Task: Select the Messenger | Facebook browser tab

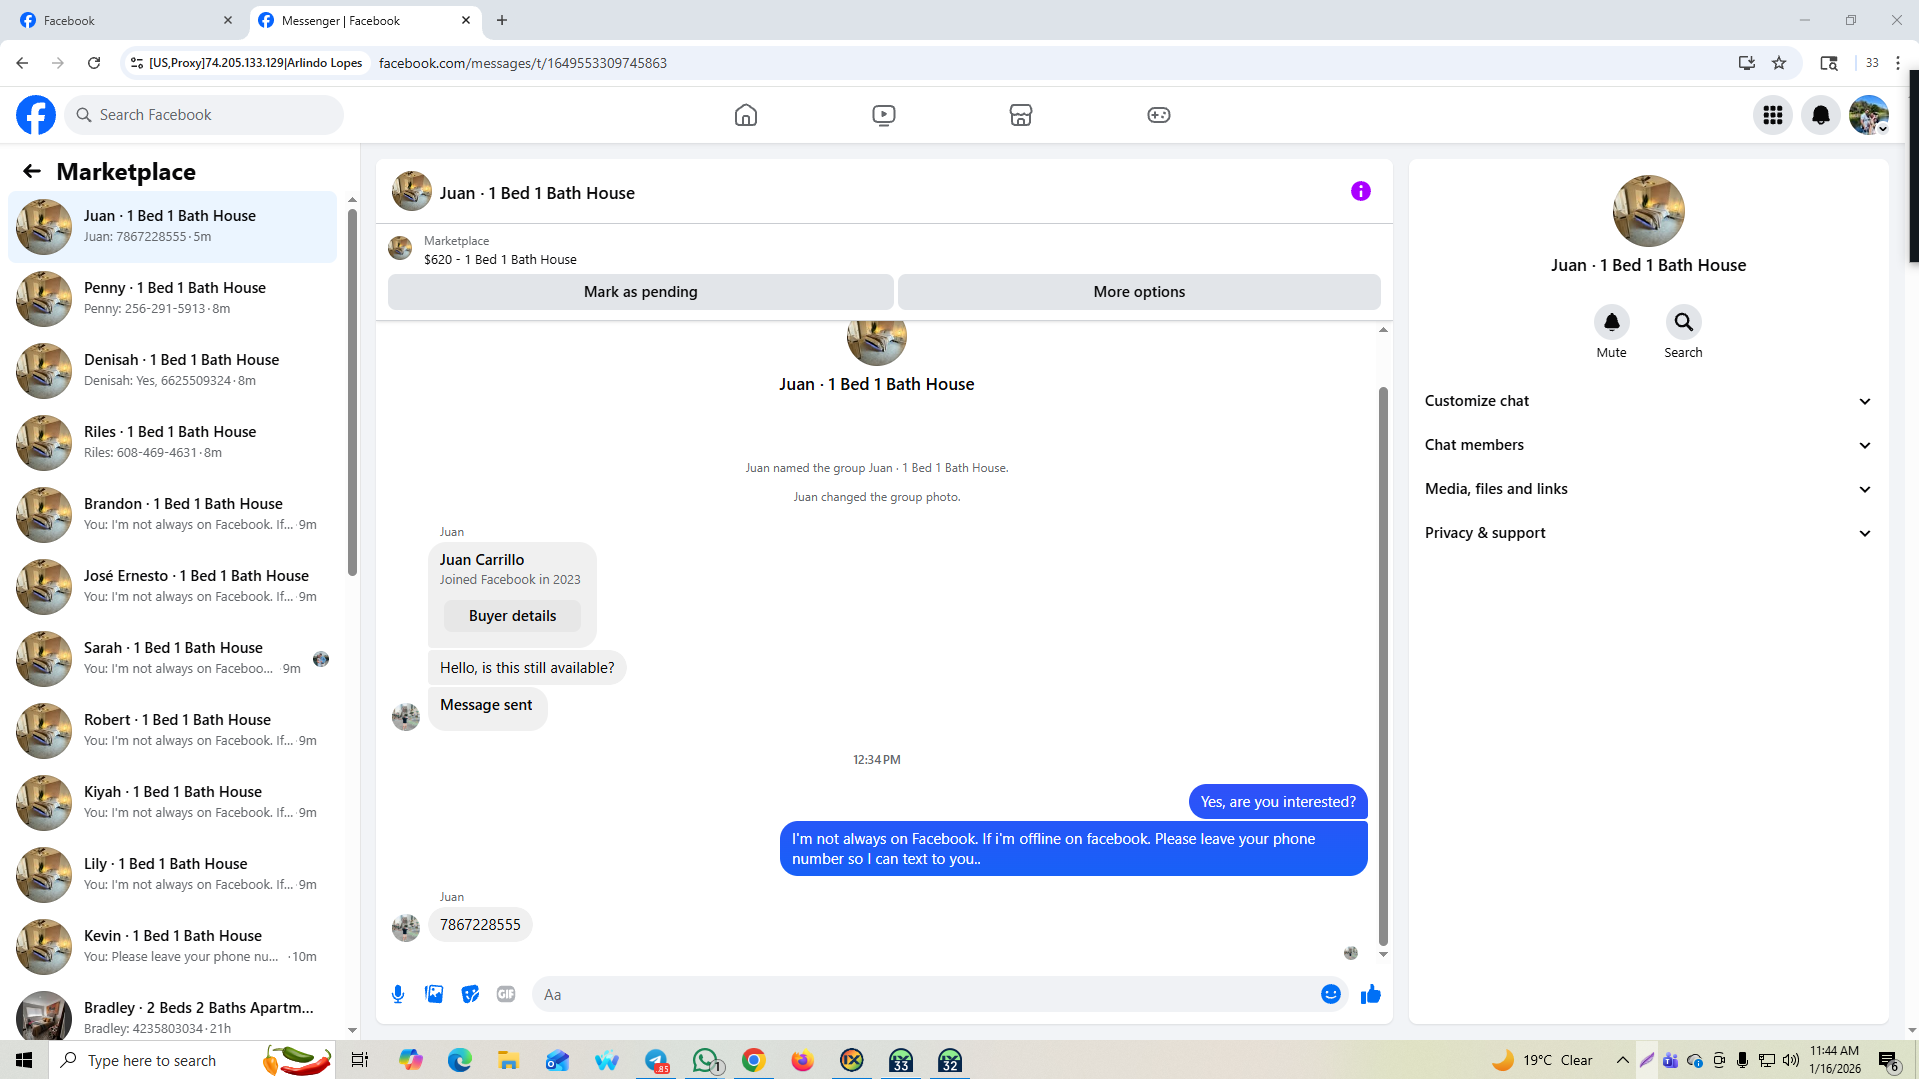Action: (x=364, y=20)
